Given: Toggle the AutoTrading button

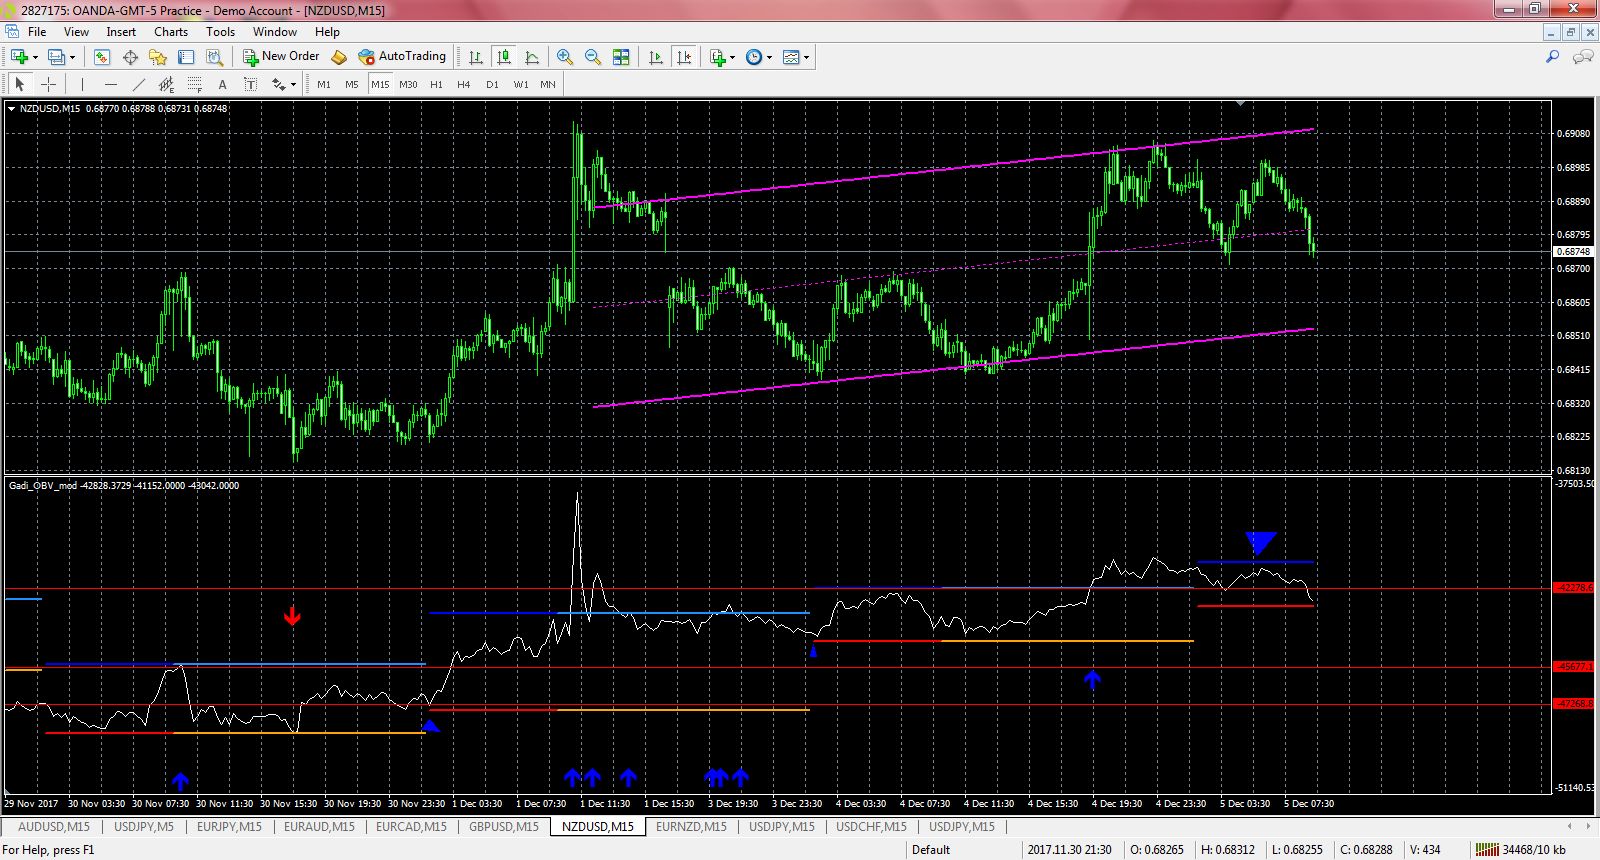Looking at the screenshot, I should [402, 57].
